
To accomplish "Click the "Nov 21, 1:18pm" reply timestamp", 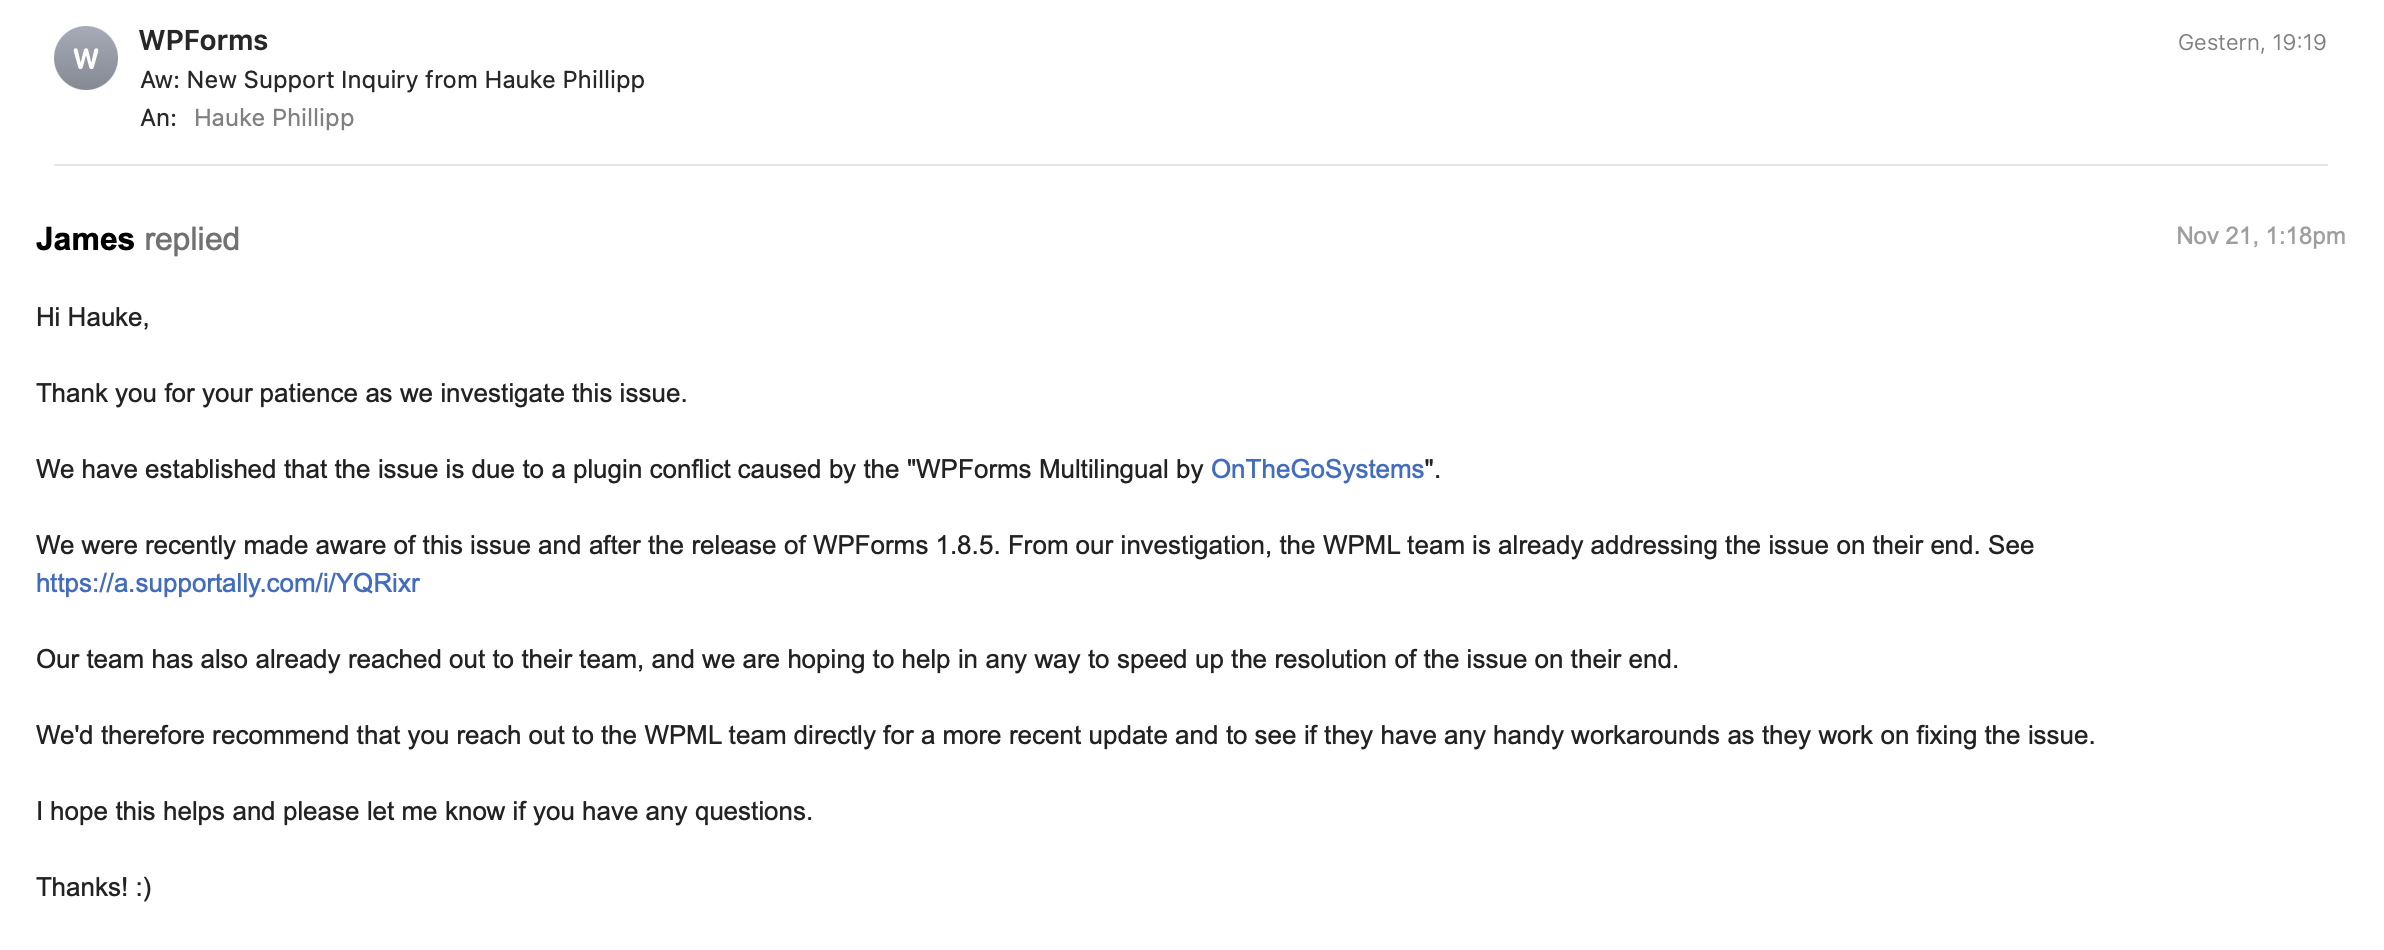I will click(2260, 236).
